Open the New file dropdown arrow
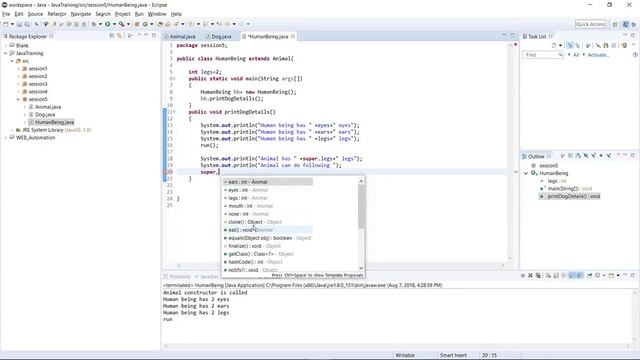 pos(12,24)
